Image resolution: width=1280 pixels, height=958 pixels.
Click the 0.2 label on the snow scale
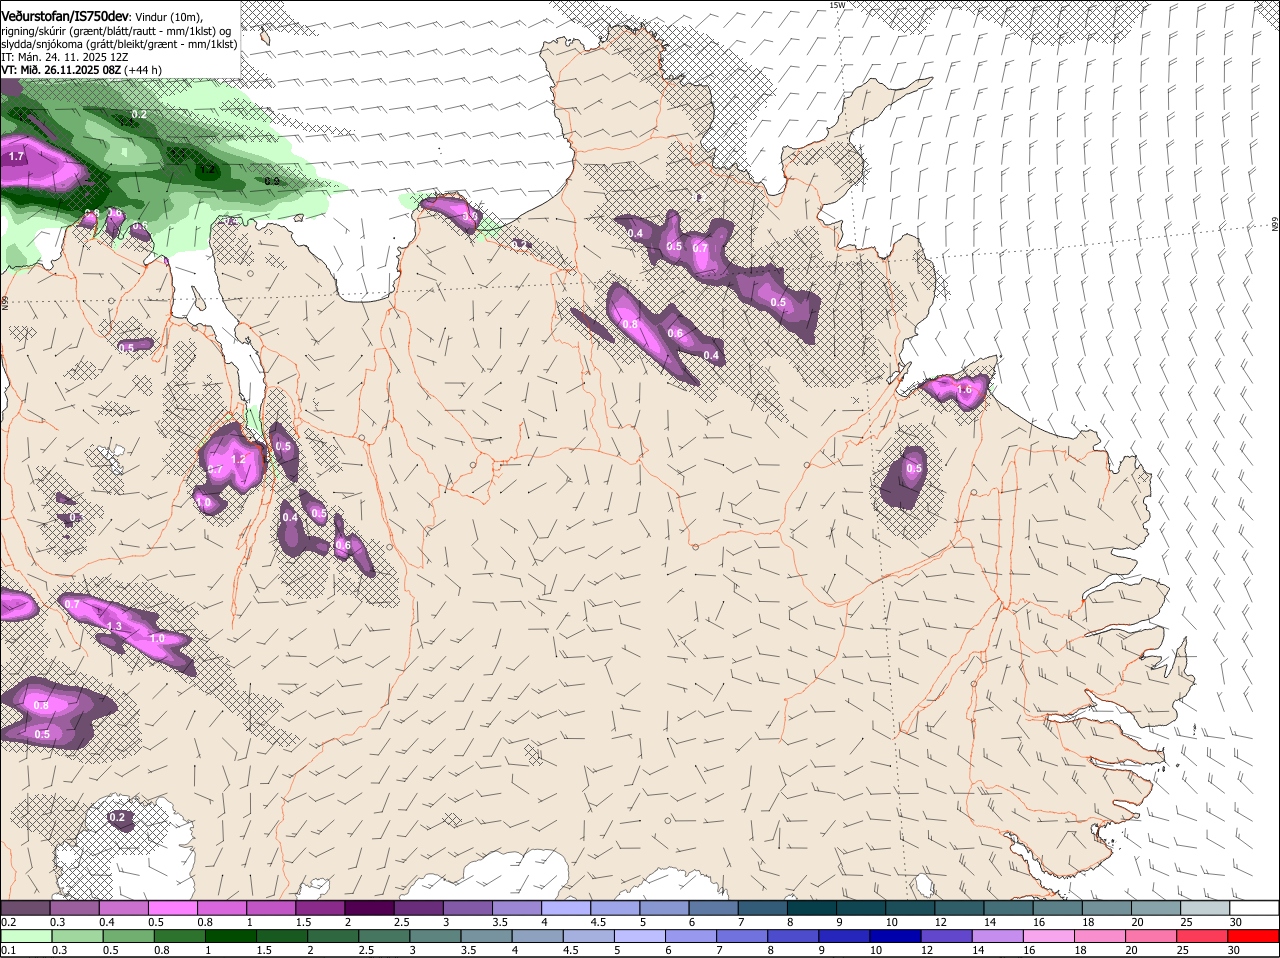click(x=8, y=922)
